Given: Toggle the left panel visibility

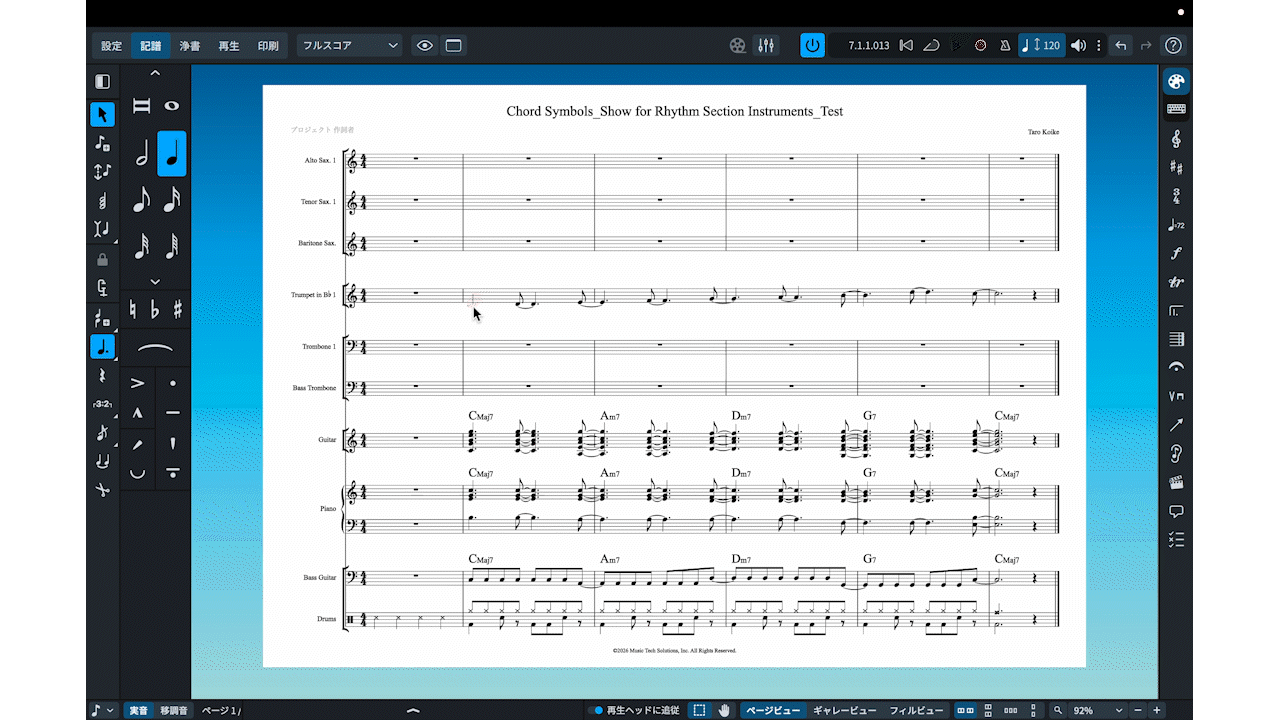Looking at the screenshot, I should pyautogui.click(x=102, y=81).
